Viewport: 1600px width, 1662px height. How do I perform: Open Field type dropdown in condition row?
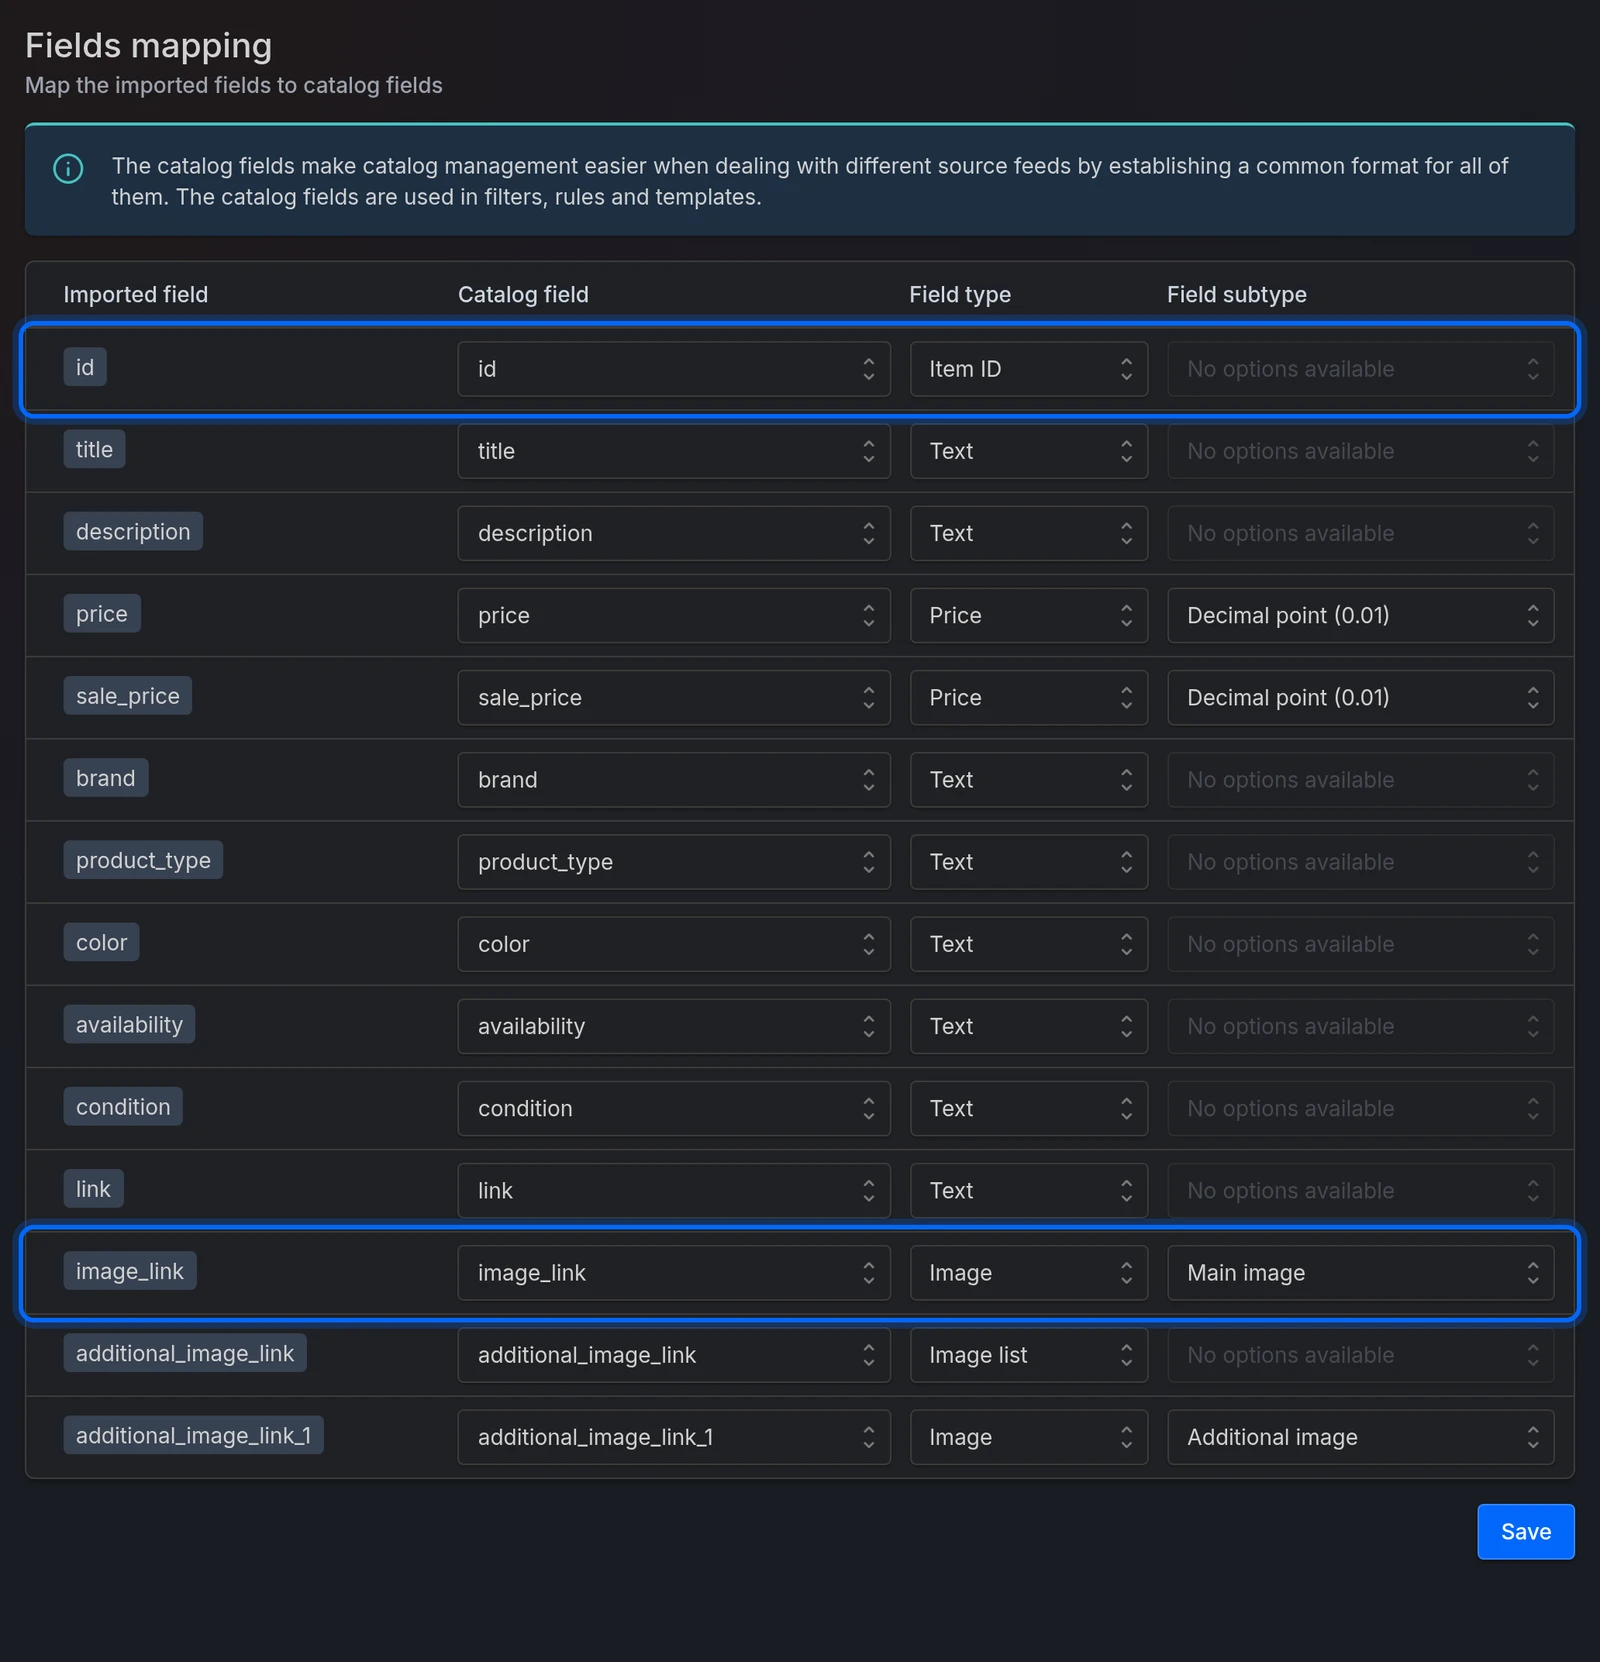click(1029, 1108)
